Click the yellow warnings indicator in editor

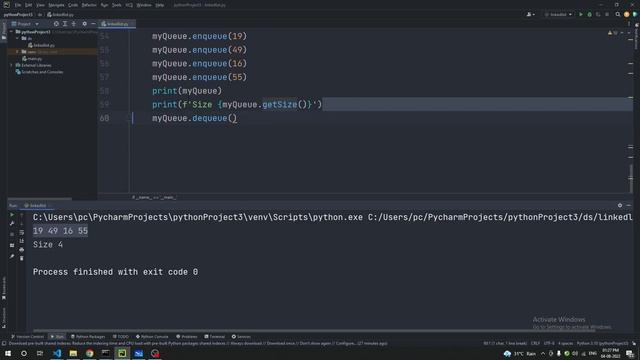coord(613,33)
